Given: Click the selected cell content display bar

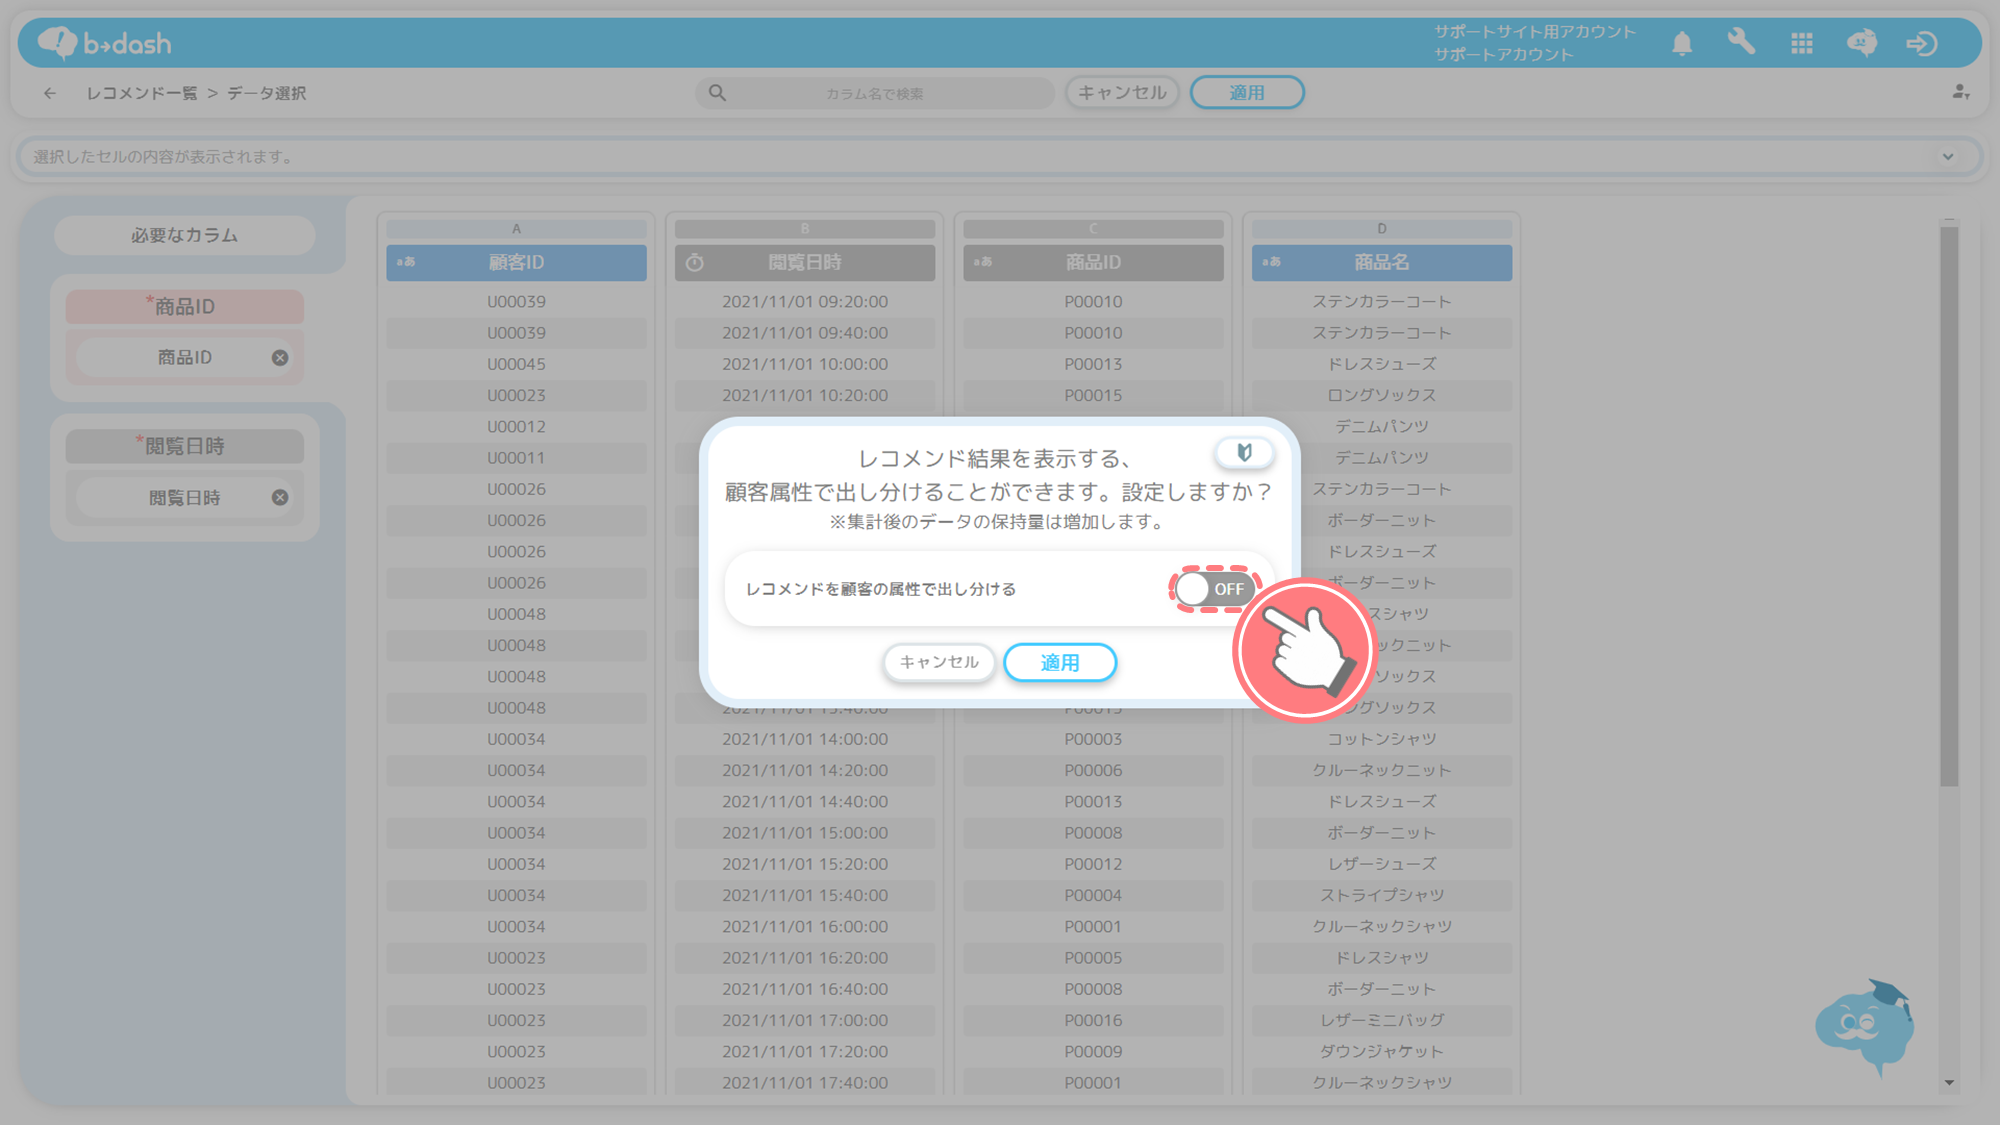Looking at the screenshot, I should (1000, 157).
